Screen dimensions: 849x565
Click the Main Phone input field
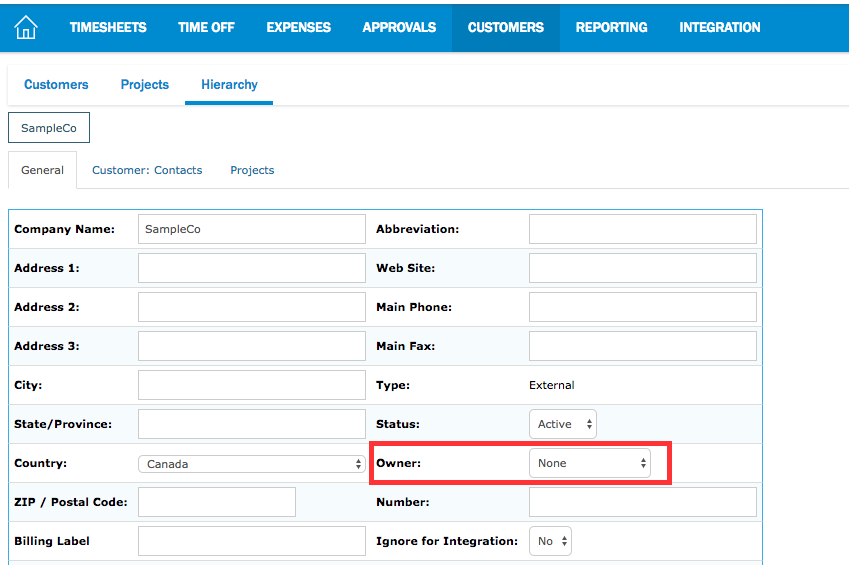point(643,307)
